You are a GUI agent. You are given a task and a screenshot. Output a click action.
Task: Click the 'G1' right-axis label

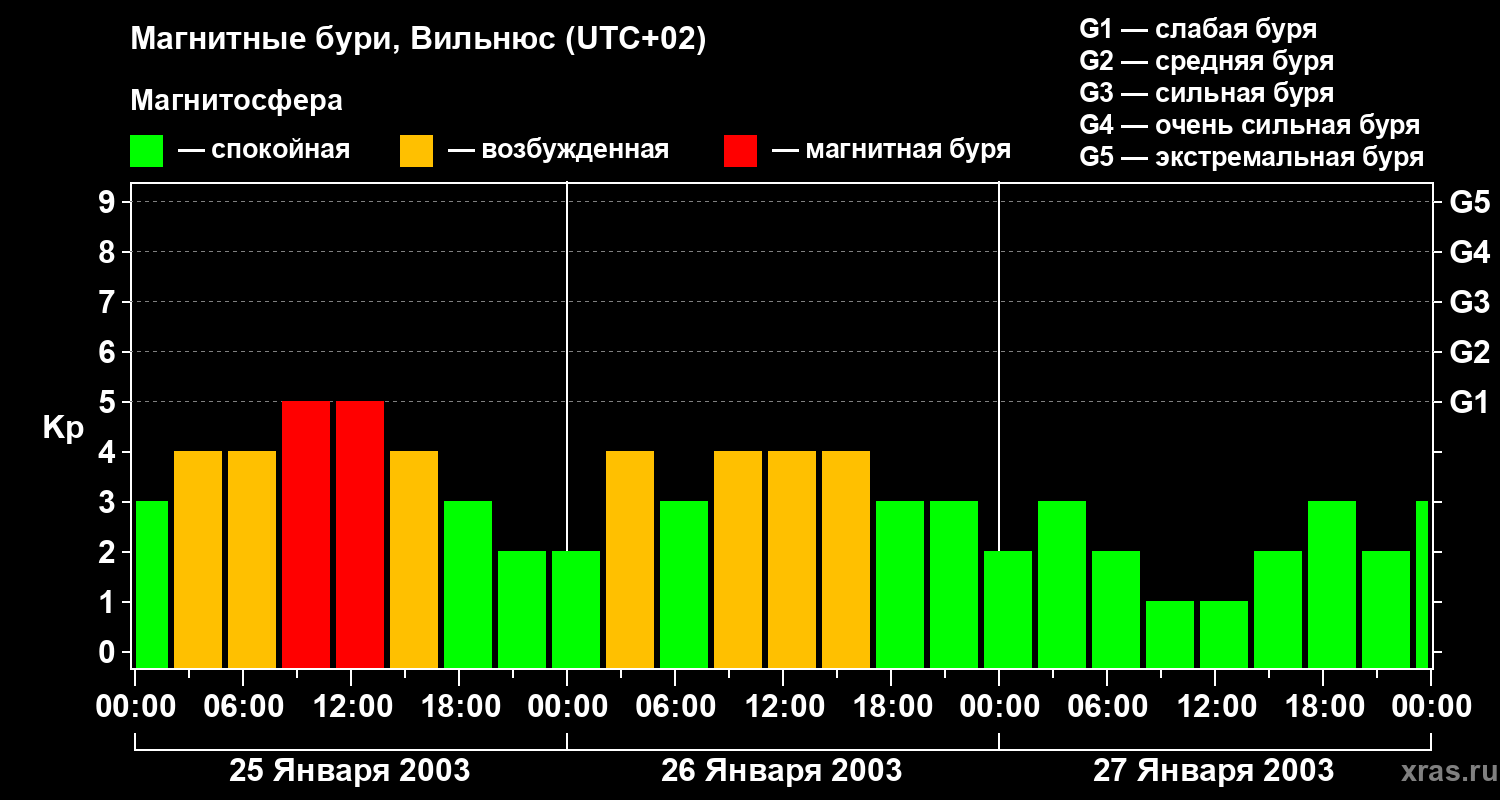click(1469, 402)
